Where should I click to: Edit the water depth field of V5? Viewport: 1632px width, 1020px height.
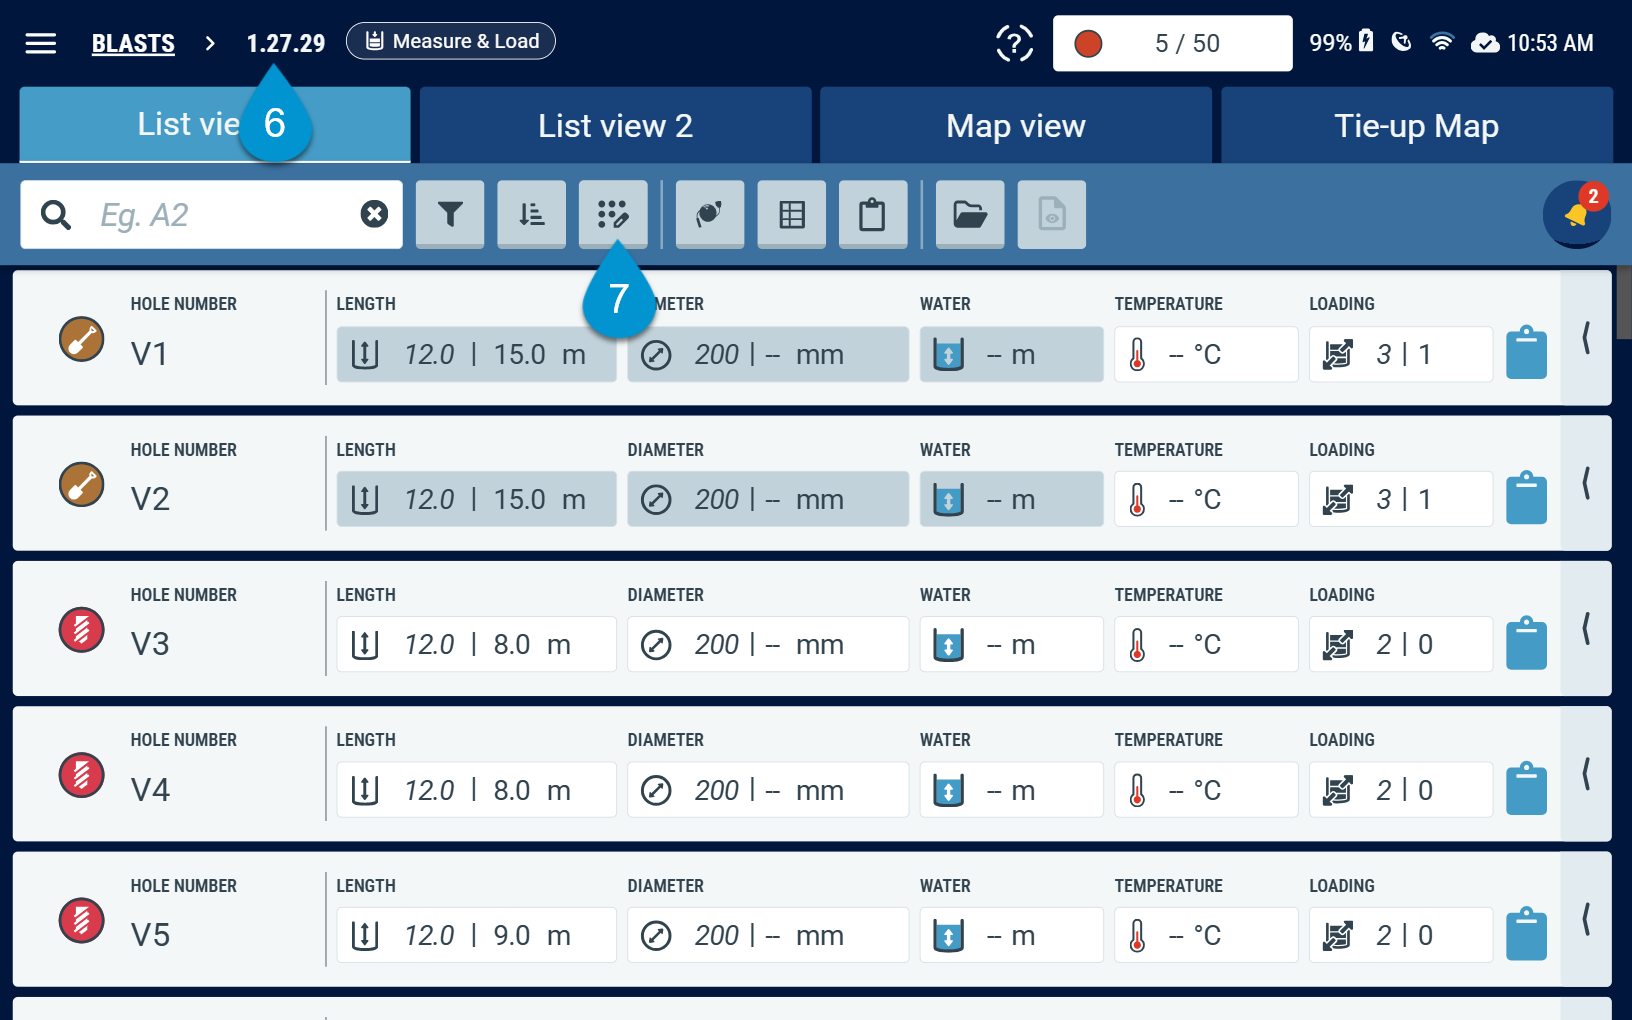(x=1011, y=935)
